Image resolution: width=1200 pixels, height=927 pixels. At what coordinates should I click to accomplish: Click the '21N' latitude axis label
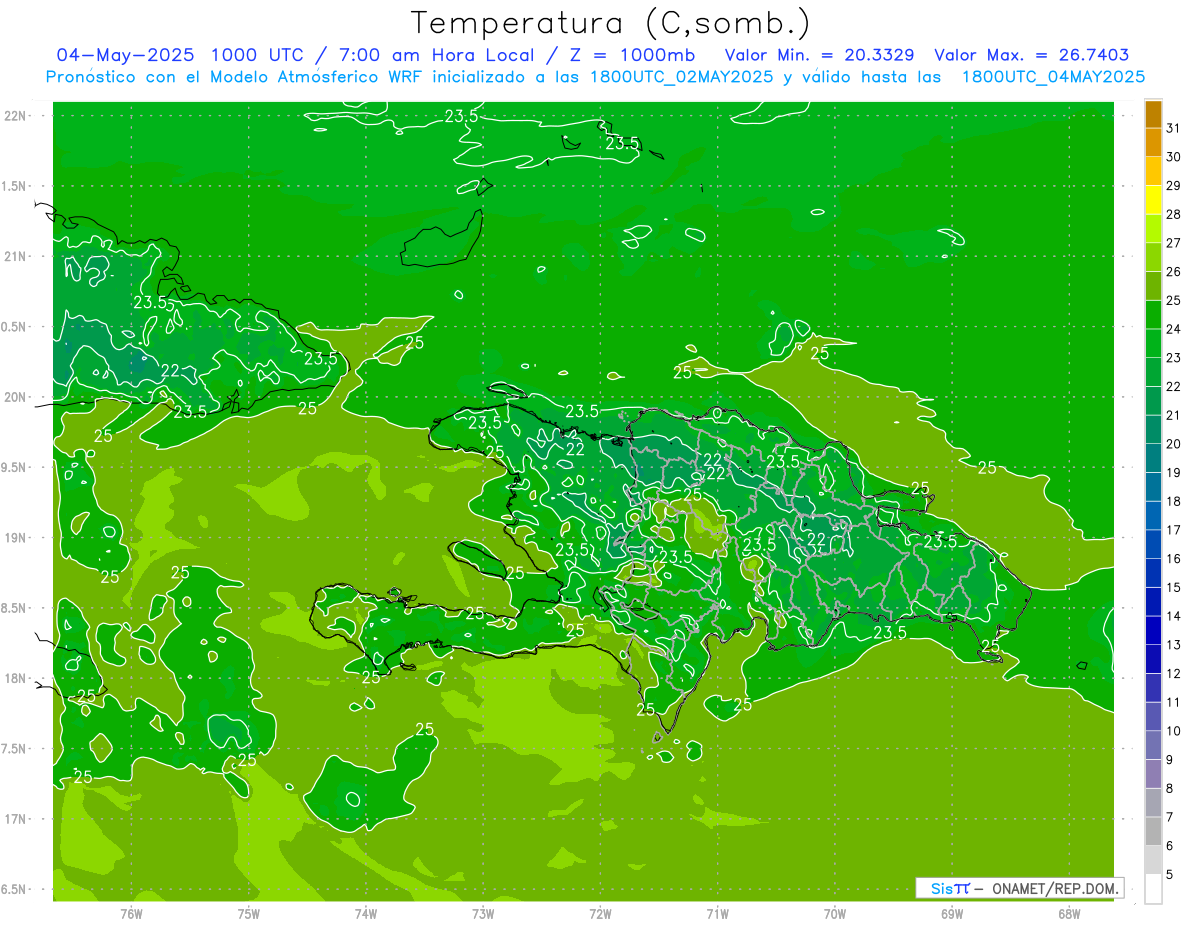pyautogui.click(x=15, y=256)
